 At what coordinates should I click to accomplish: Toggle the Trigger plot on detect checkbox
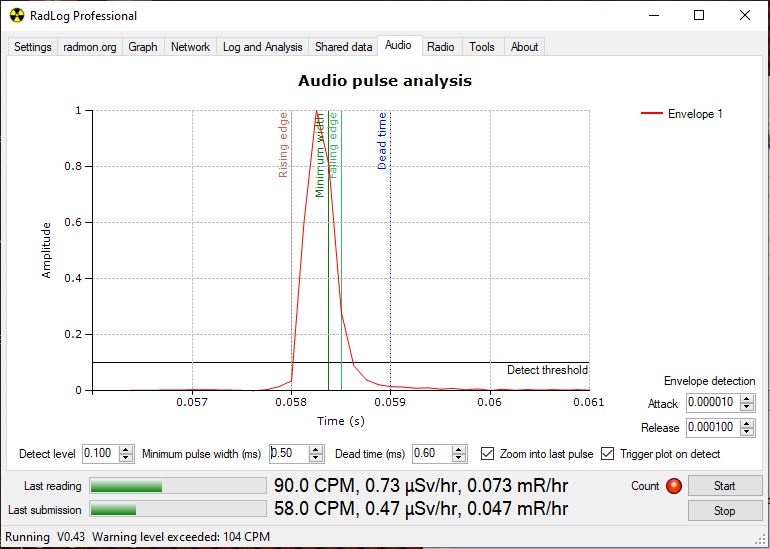click(607, 454)
